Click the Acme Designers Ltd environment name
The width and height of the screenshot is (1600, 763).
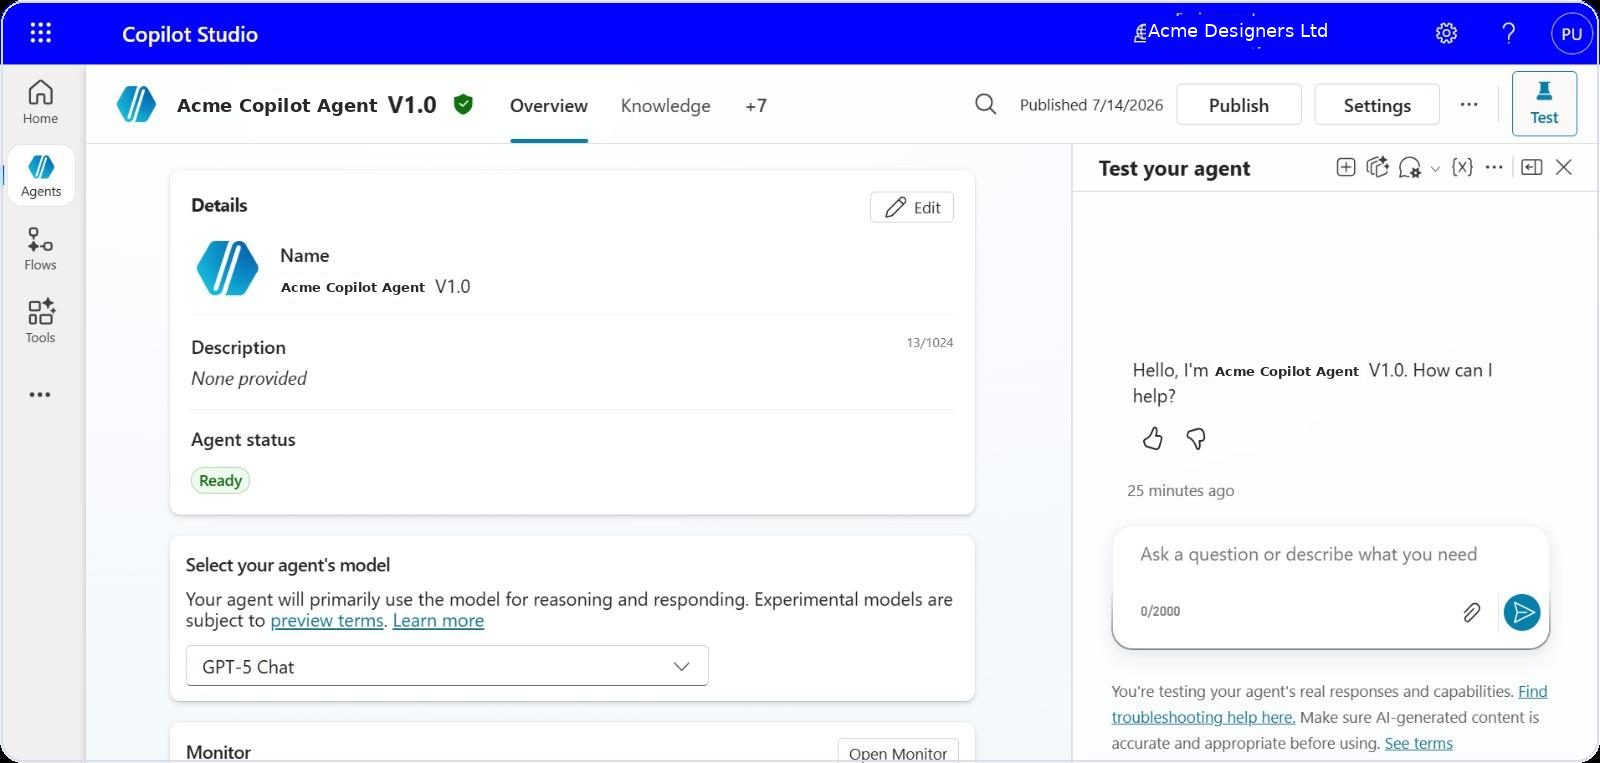tap(1238, 31)
